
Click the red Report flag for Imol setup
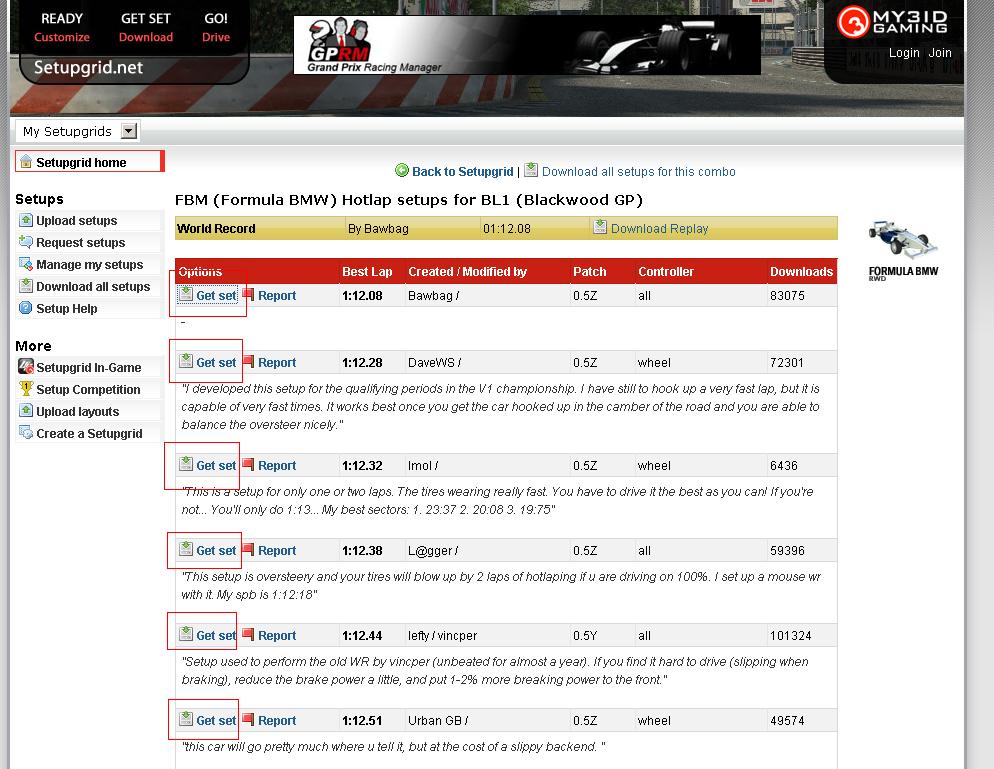pos(248,464)
